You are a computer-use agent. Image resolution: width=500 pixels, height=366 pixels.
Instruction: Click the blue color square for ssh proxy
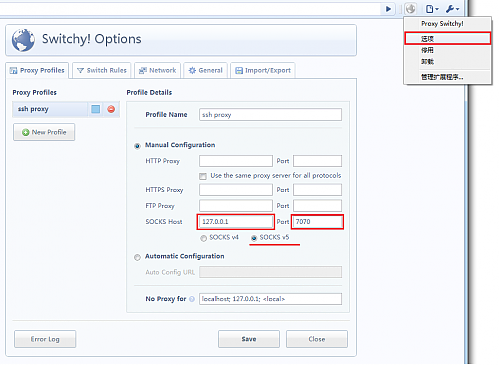point(96,109)
